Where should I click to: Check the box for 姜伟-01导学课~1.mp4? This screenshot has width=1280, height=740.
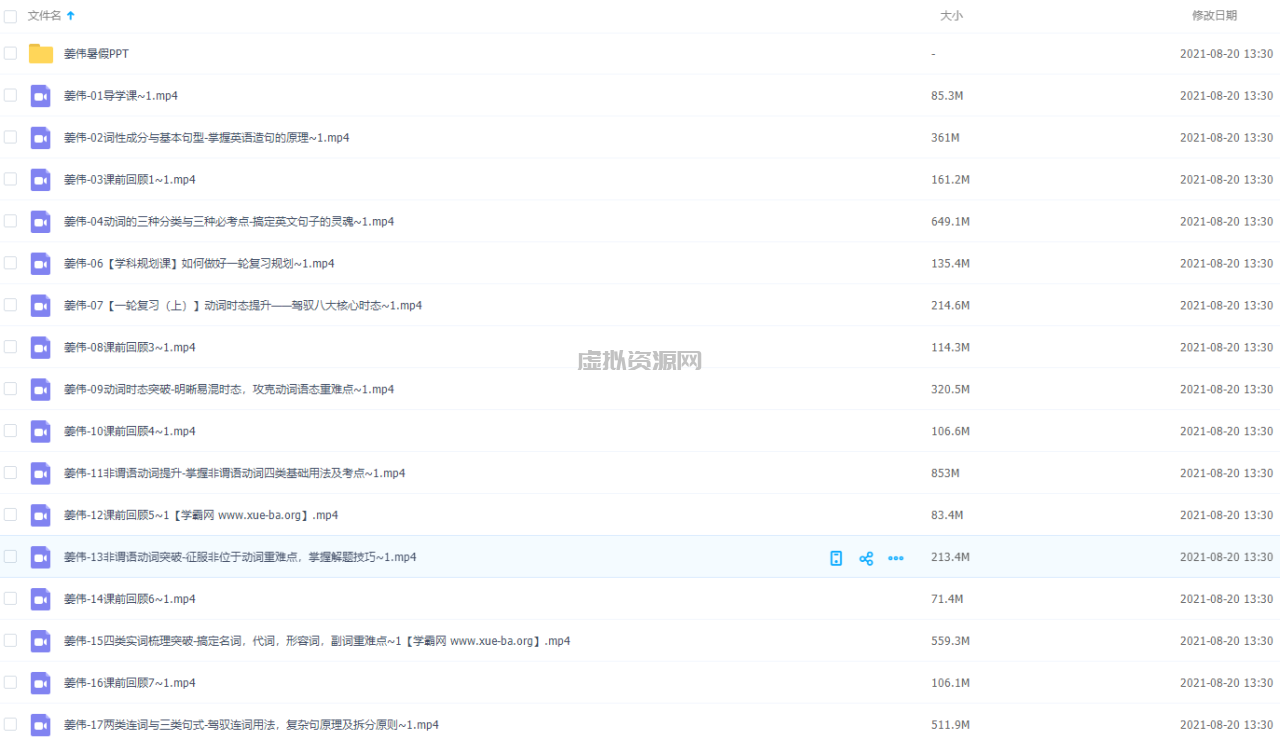tap(10, 96)
